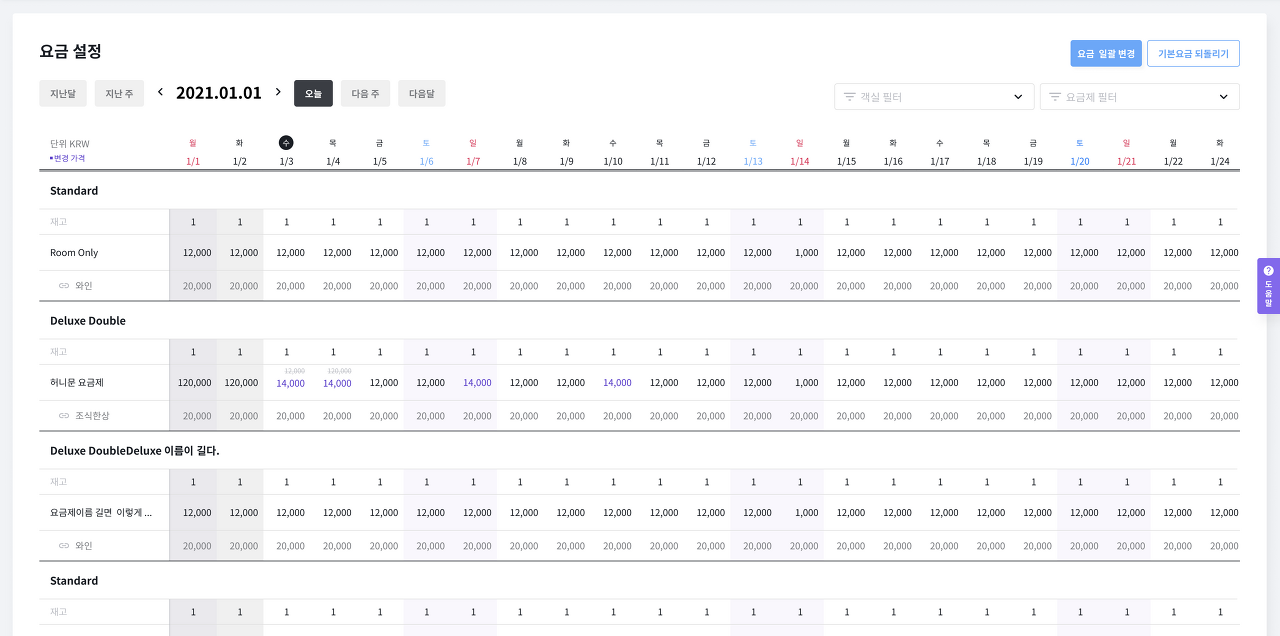Click Deluxe DoubleDeluxe 이름이 길다. heading
The width and height of the screenshot is (1280, 636).
click(135, 451)
